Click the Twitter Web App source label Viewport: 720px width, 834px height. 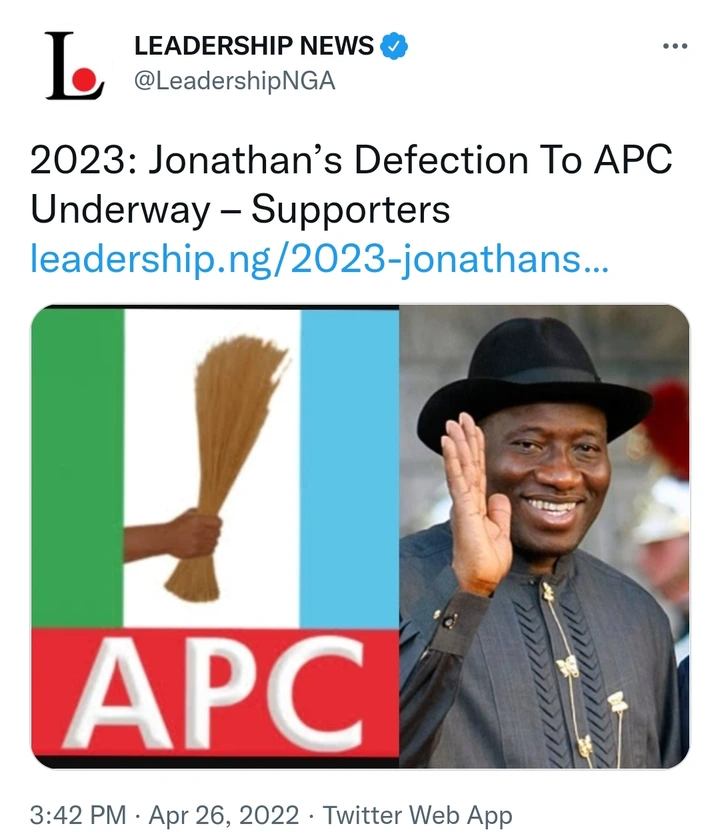(417, 815)
